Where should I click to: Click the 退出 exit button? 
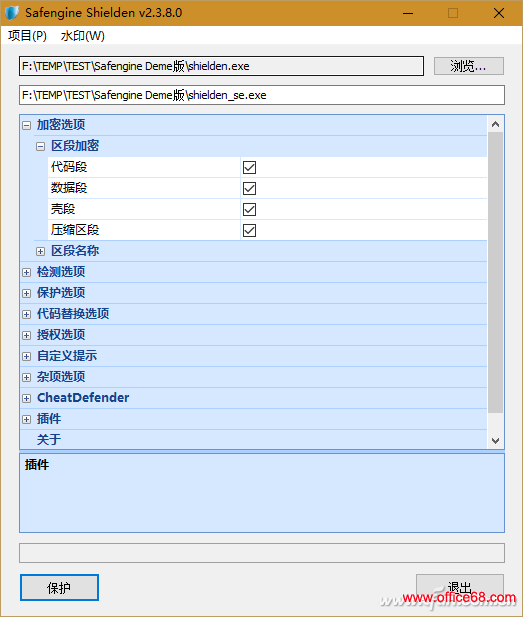[460, 588]
